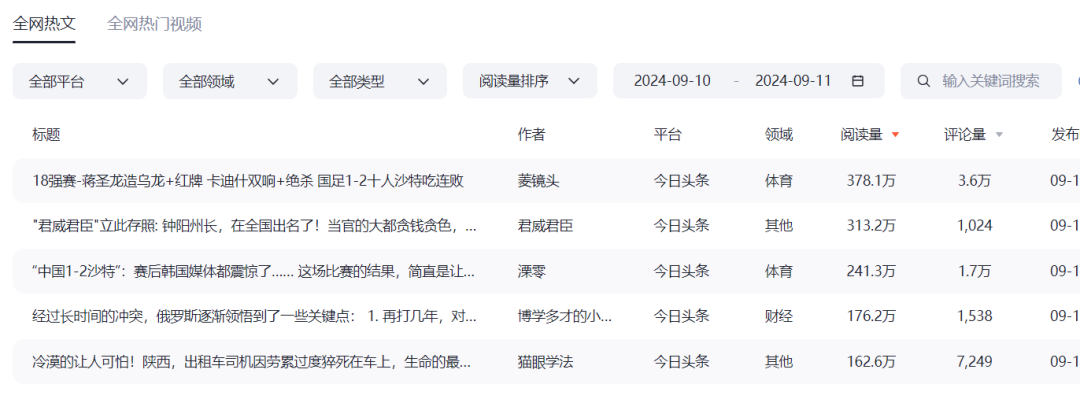The width and height of the screenshot is (1080, 399).
Task: Click 财经 domain cell
Action: pos(779,316)
